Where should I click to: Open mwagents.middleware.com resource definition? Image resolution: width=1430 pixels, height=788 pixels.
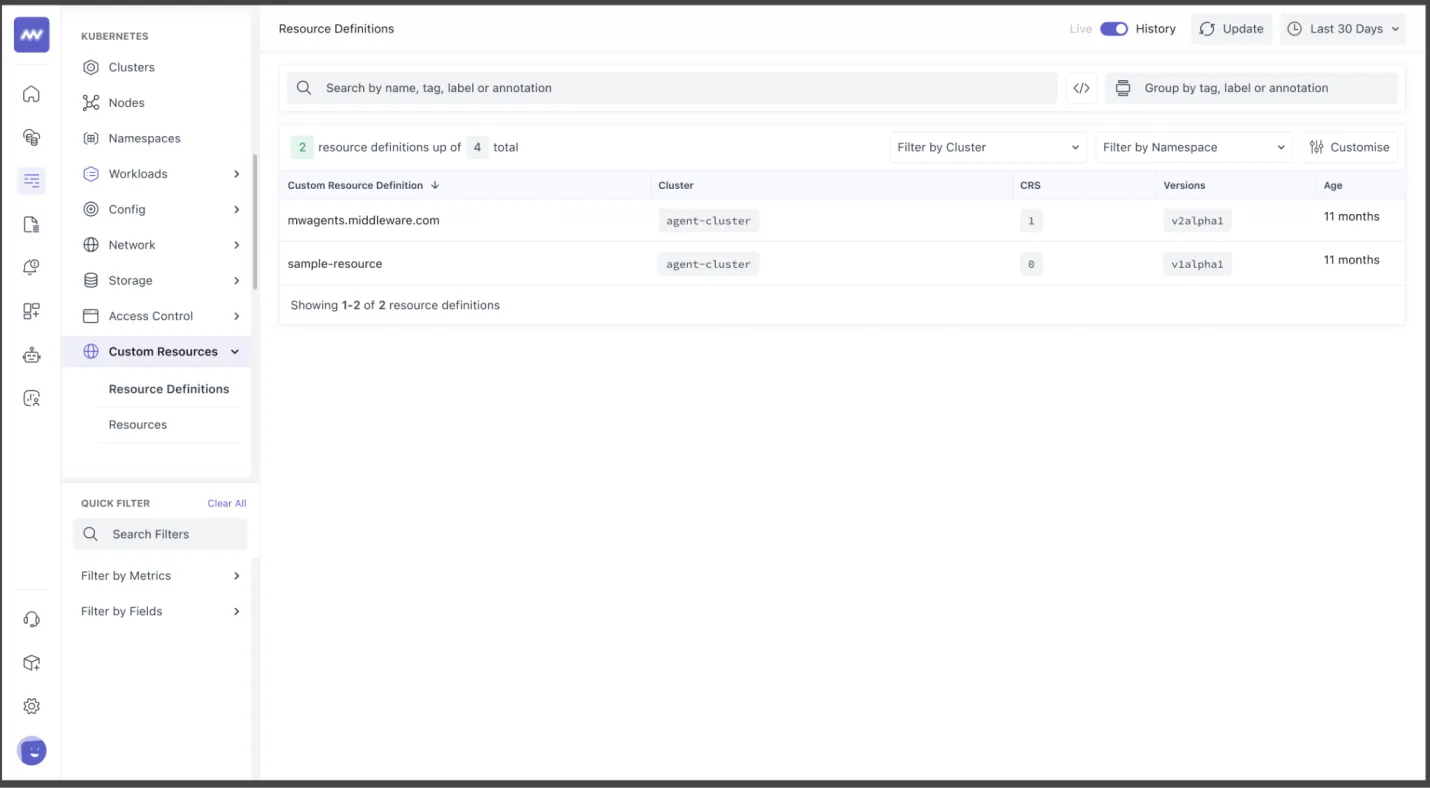[x=363, y=220]
